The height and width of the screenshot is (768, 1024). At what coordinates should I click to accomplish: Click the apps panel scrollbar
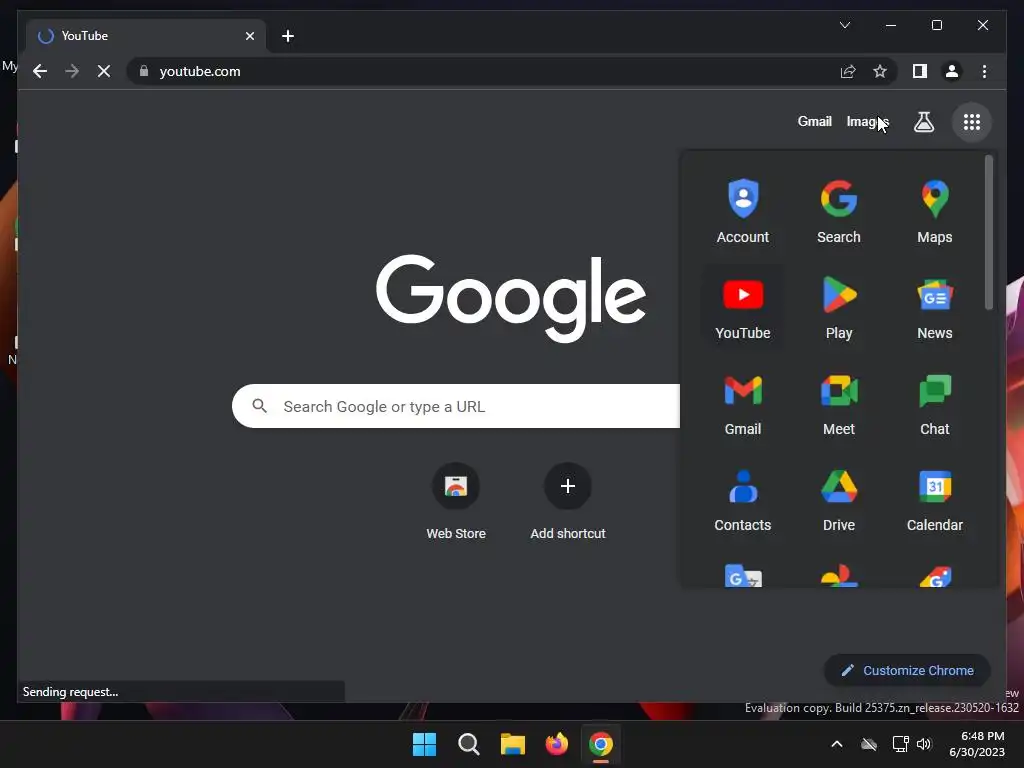point(989,232)
